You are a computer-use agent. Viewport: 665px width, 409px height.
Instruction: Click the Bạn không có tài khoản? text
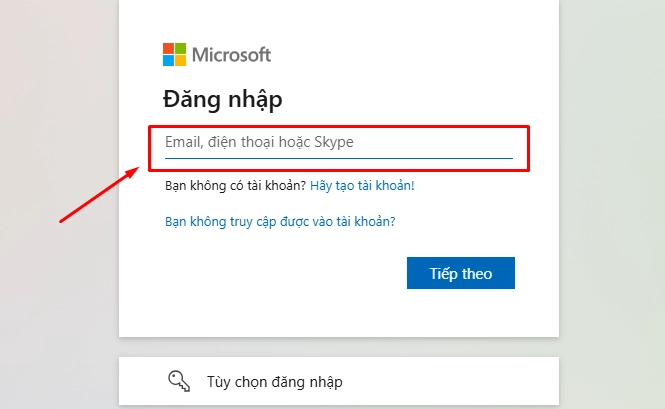tap(235, 186)
